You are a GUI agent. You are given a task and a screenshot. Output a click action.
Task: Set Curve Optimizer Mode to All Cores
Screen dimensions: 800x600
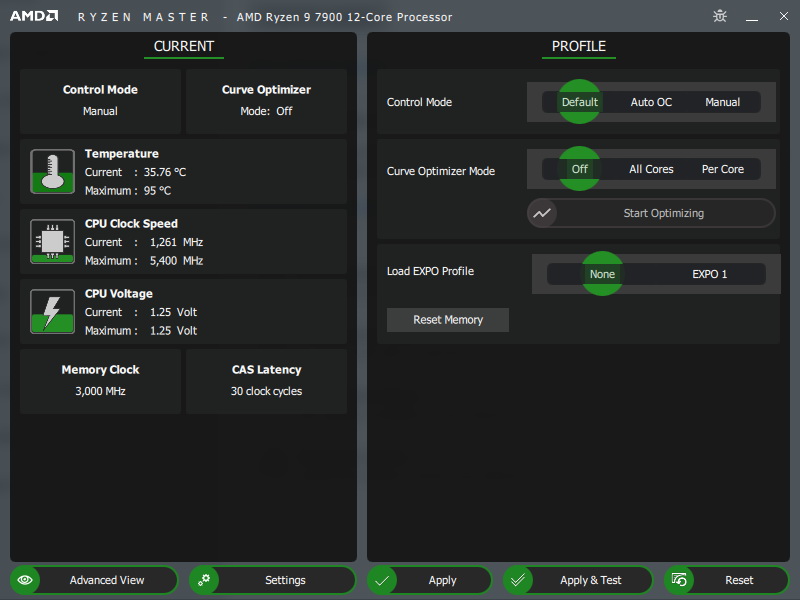651,169
